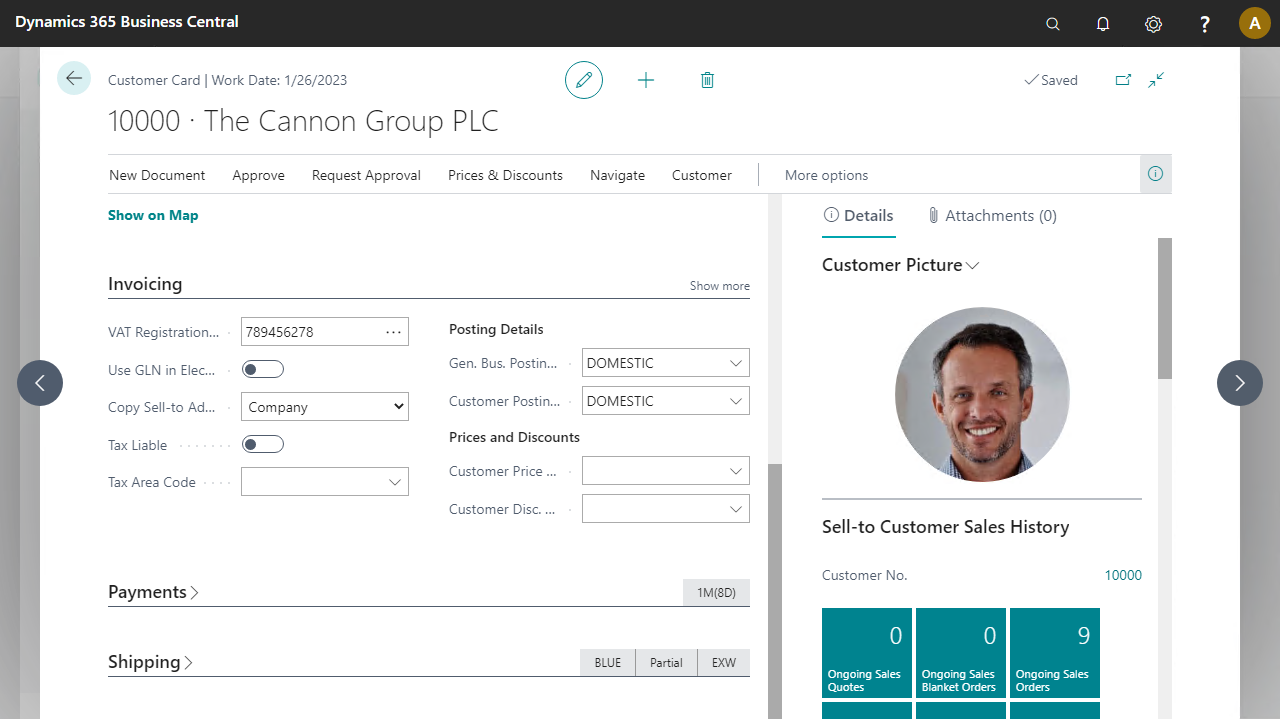The image size is (1280, 720).
Task: Toggle Use GLN in Electronic Documents
Action: click(263, 370)
